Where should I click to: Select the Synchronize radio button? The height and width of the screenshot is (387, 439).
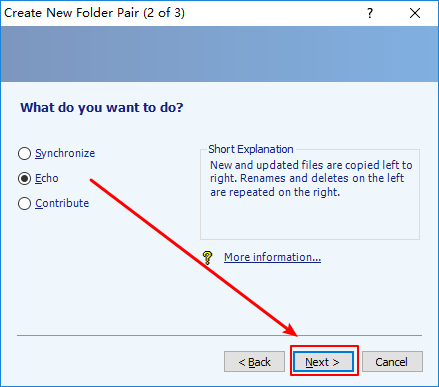[24, 154]
